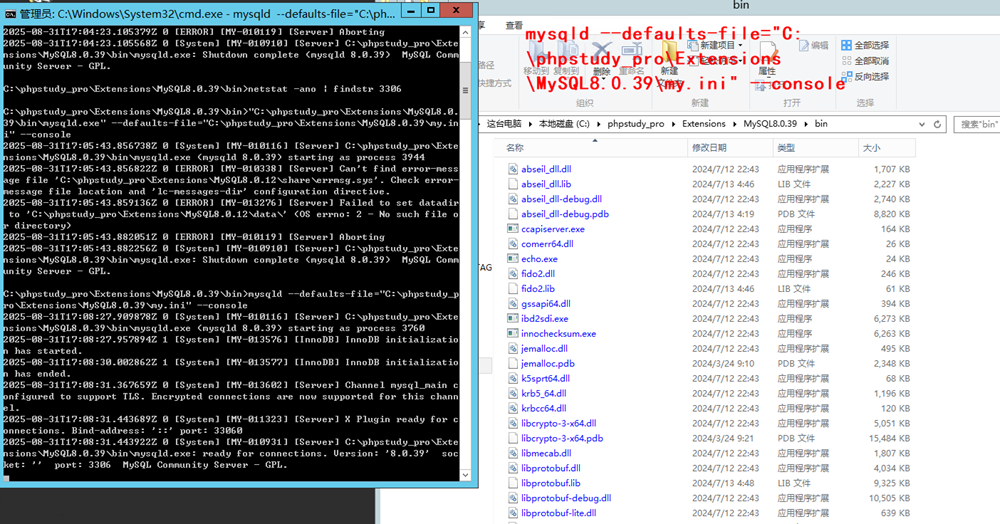This screenshot has height=524, width=1000.
Task: Focus the 搜索"bin" search box
Action: pyautogui.click(x=976, y=124)
